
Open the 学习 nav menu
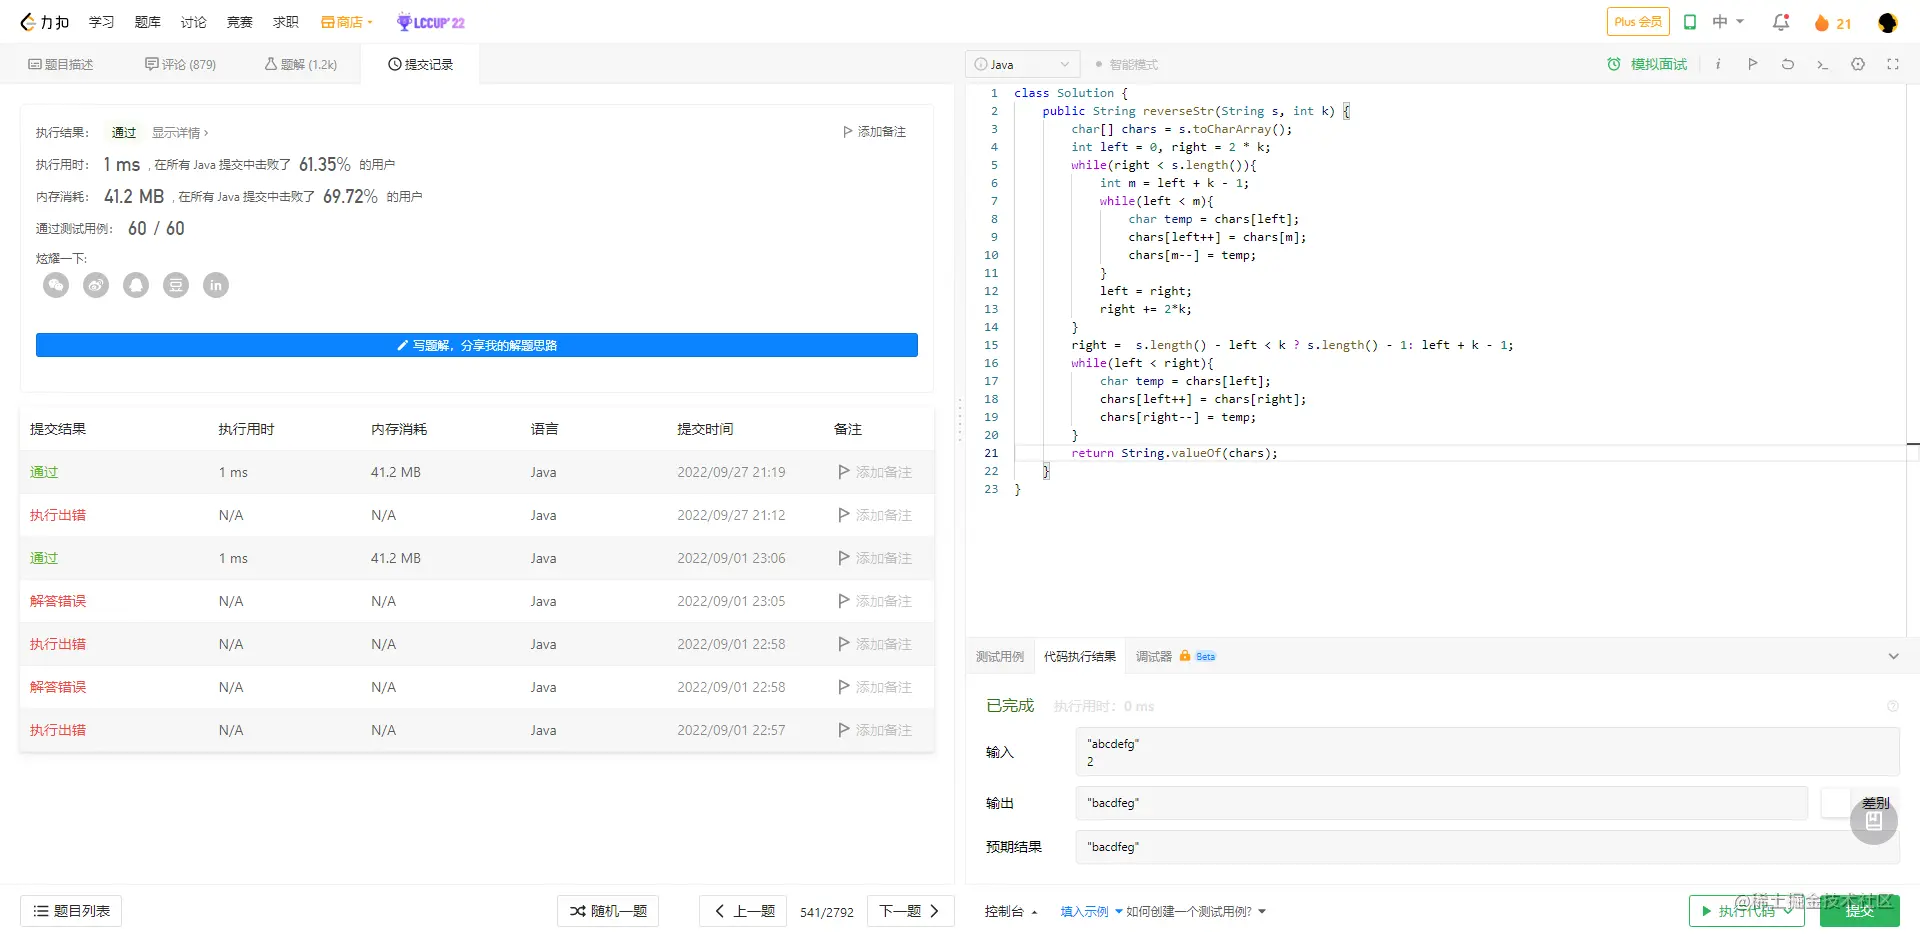pyautogui.click(x=101, y=22)
